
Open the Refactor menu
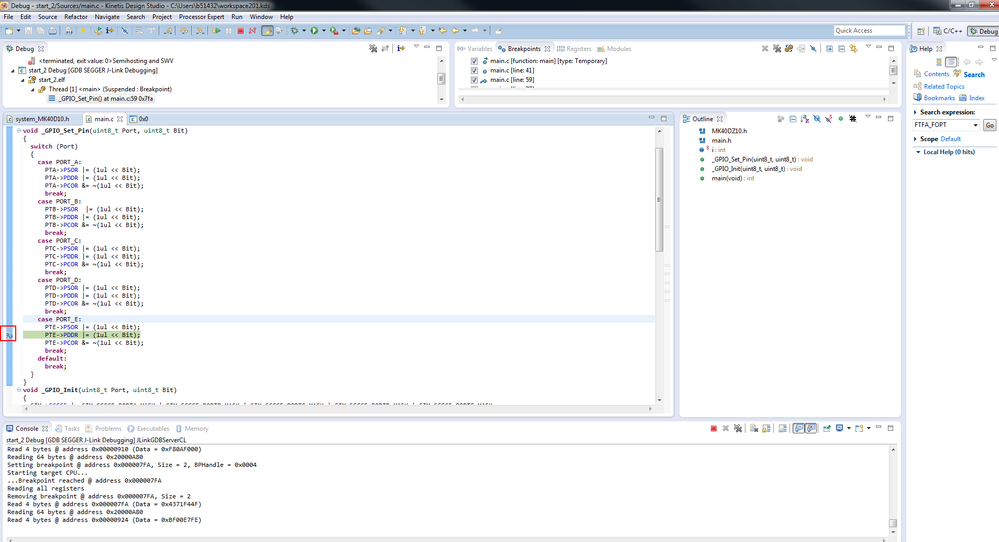(76, 17)
